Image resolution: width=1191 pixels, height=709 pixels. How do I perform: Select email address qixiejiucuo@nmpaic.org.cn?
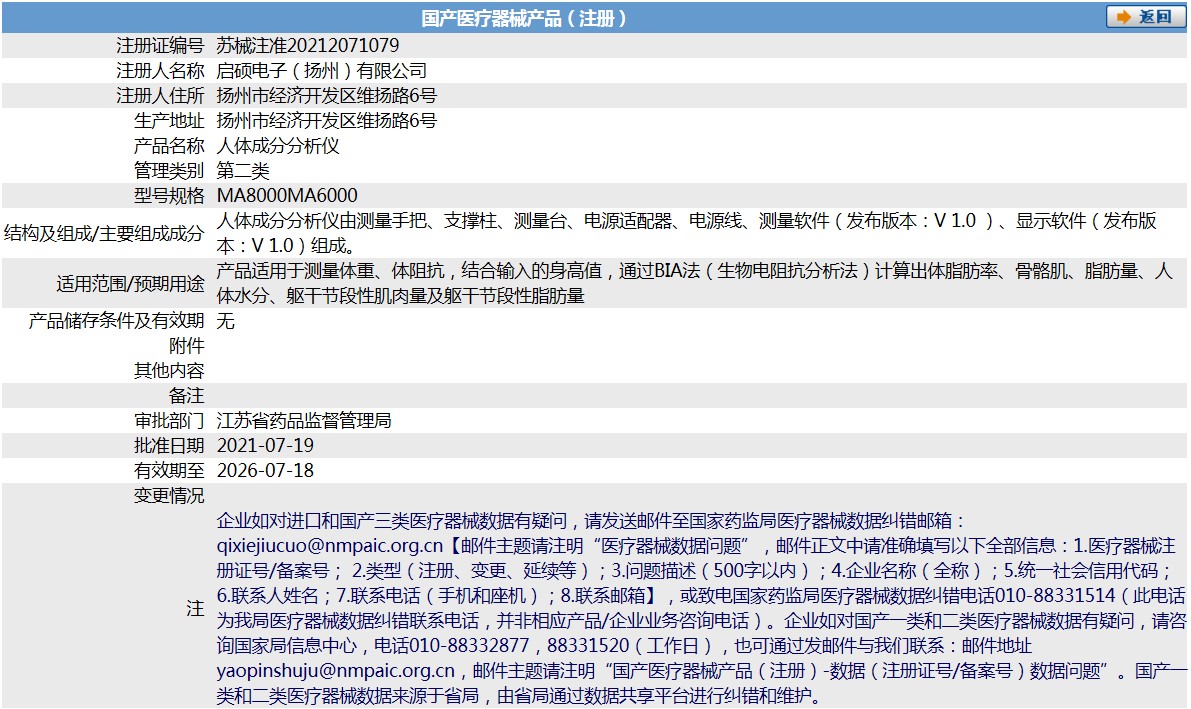pos(330,546)
